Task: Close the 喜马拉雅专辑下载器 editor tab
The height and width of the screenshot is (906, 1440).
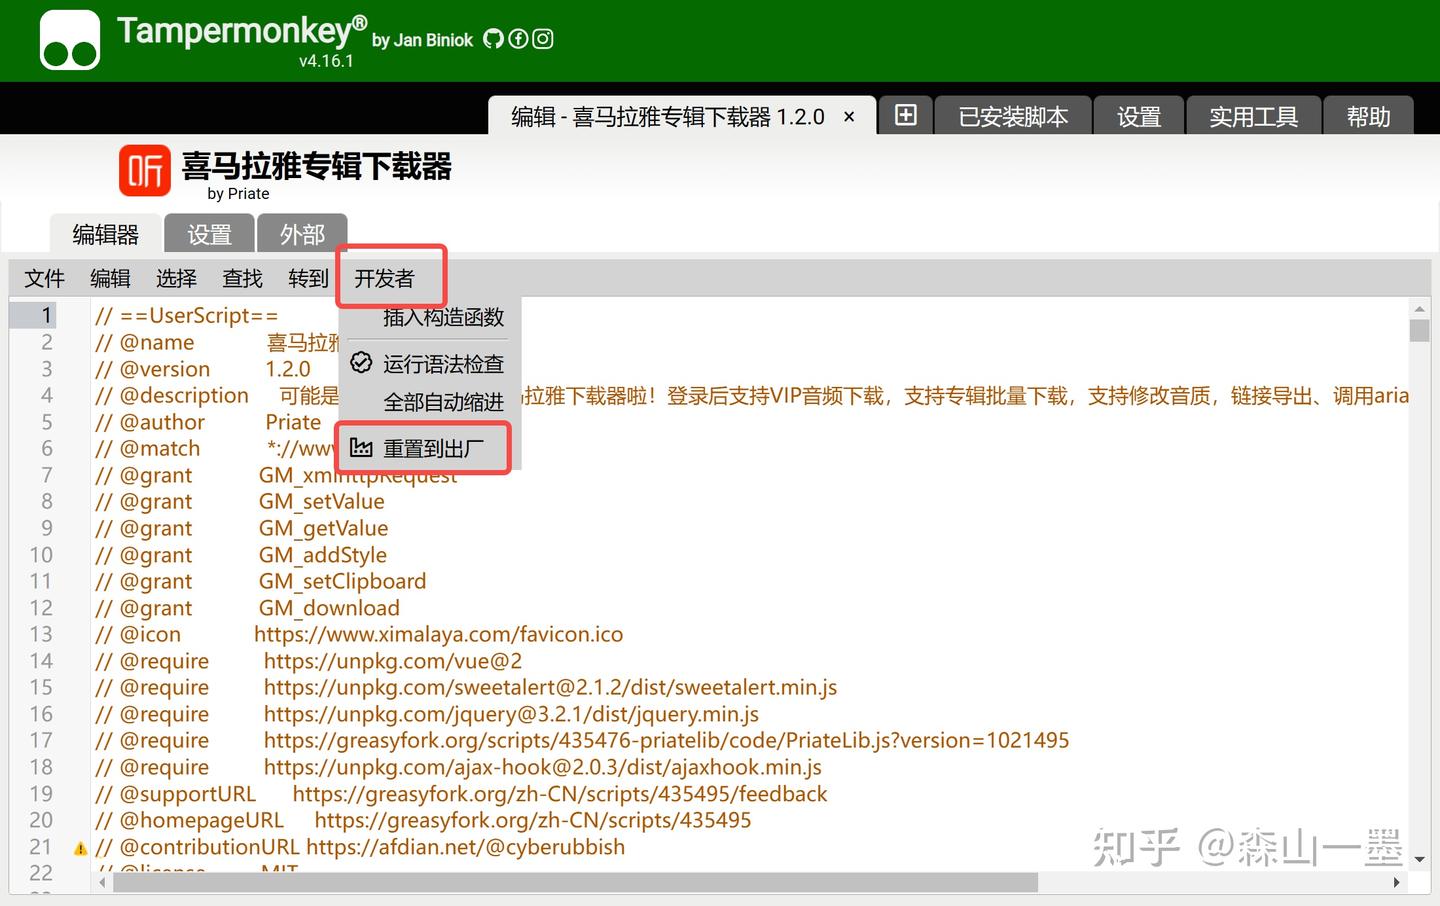Action: pyautogui.click(x=848, y=116)
